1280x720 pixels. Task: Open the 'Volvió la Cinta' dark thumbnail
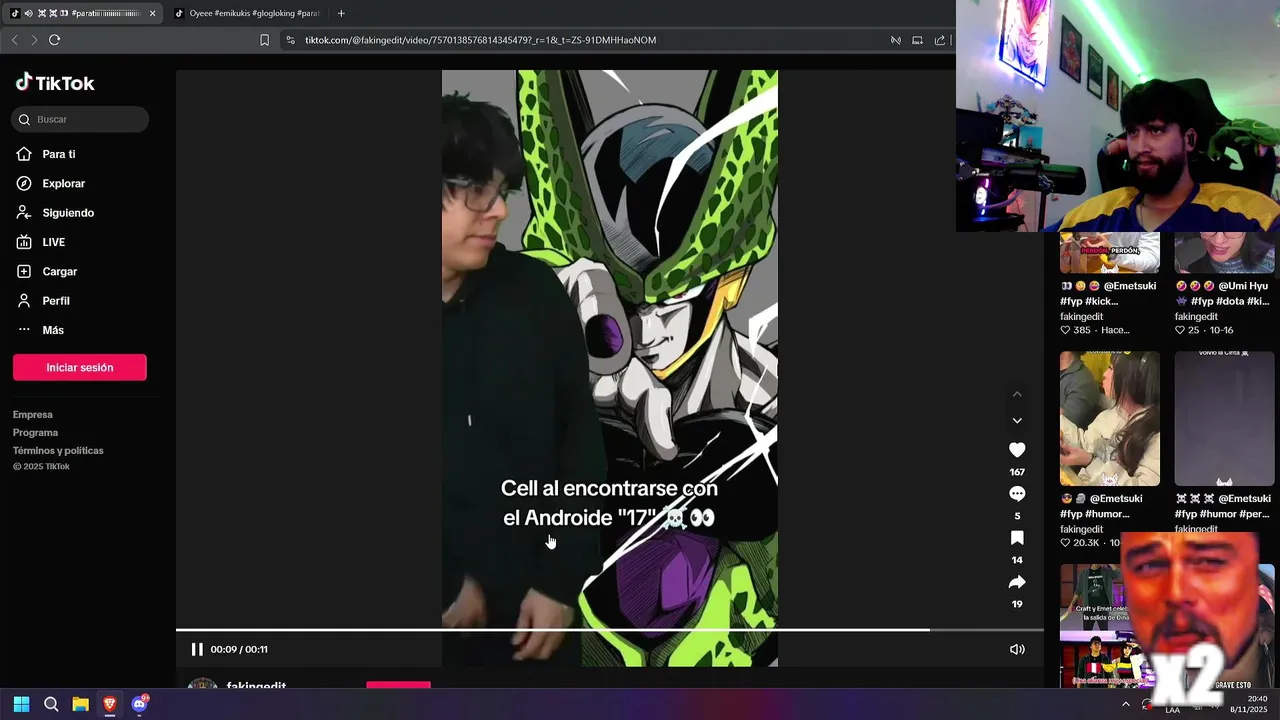coord(1224,418)
